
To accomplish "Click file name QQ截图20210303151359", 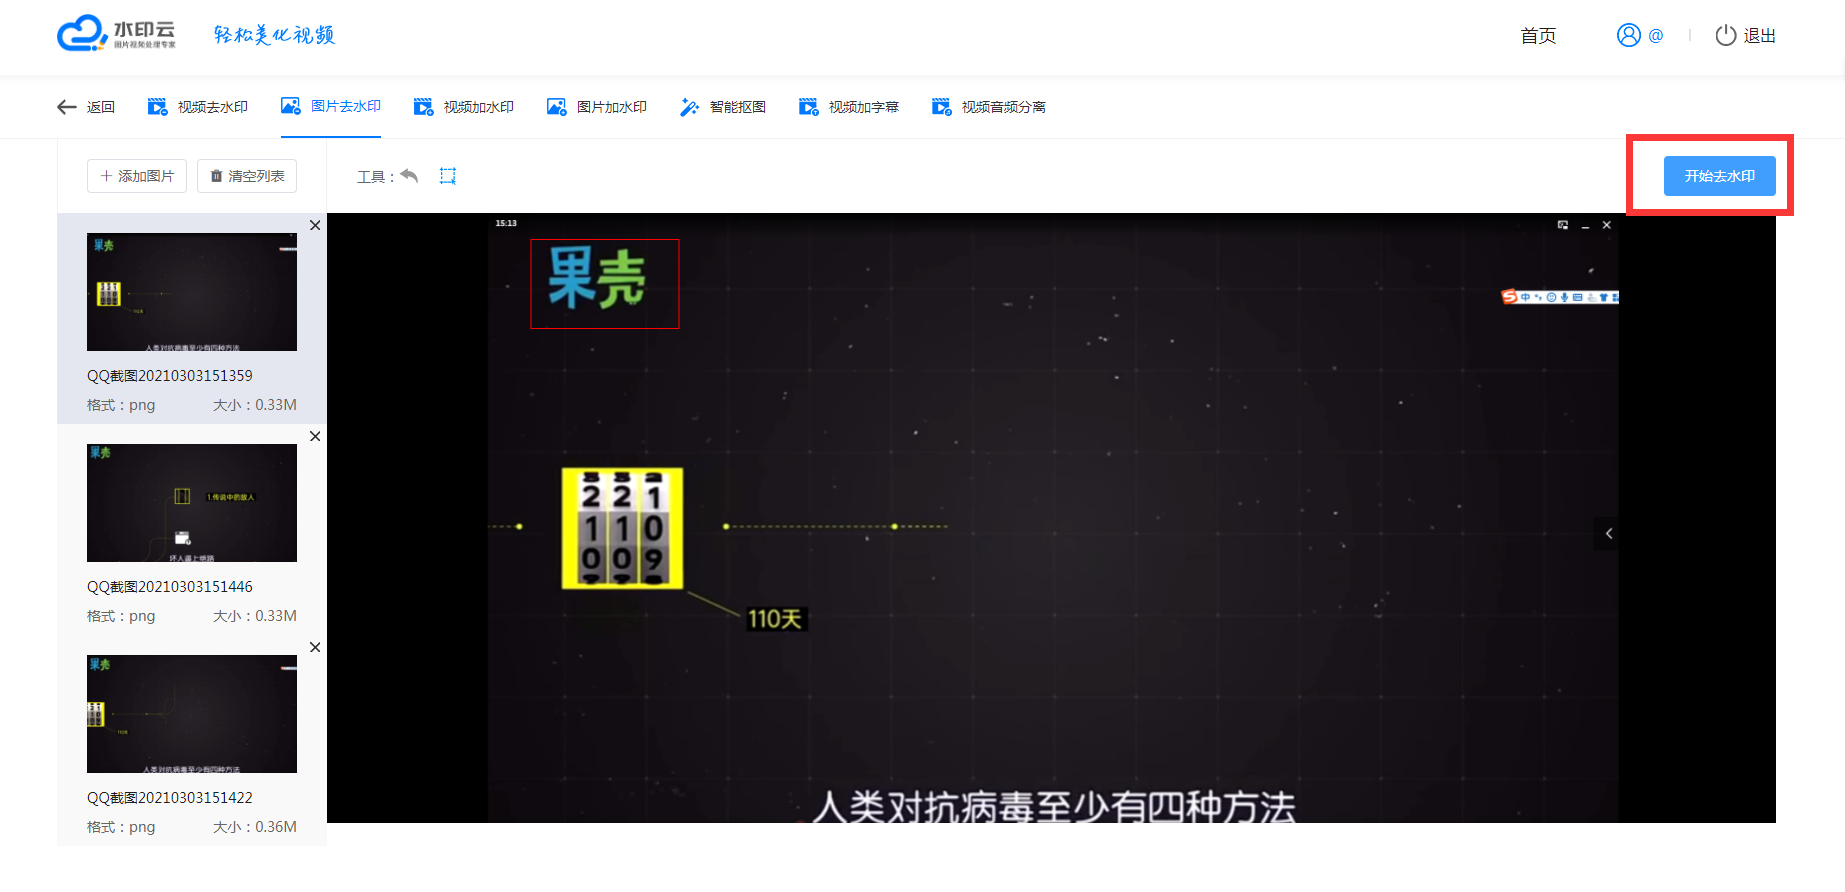I will tap(170, 376).
